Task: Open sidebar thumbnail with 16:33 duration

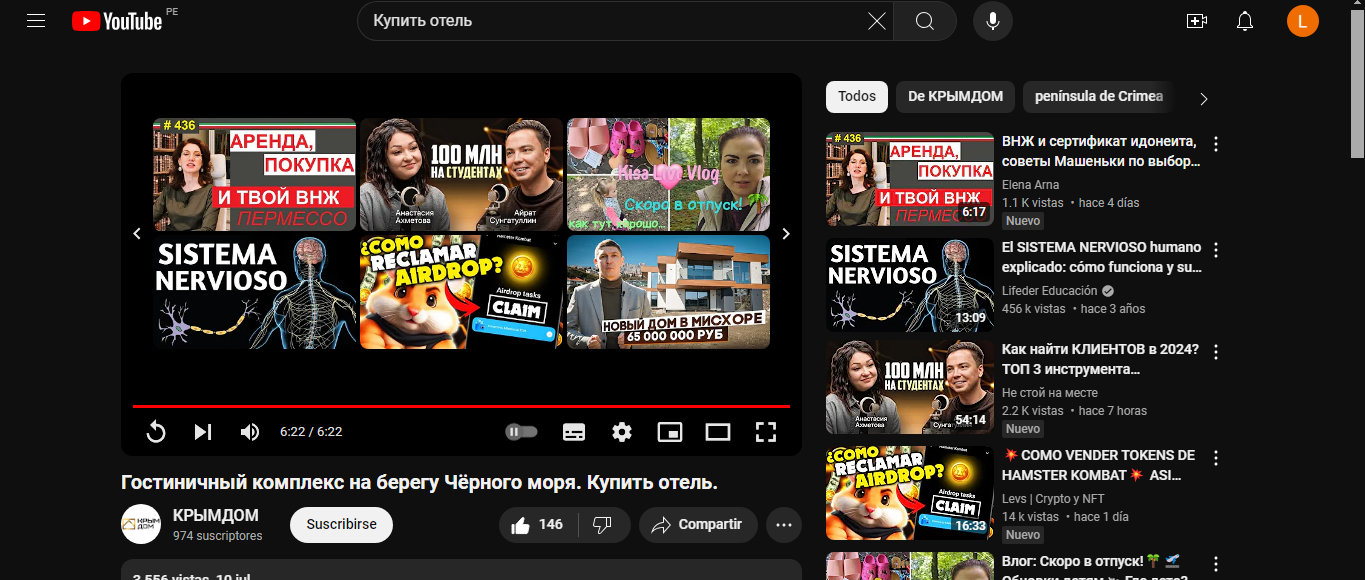Action: [x=910, y=493]
